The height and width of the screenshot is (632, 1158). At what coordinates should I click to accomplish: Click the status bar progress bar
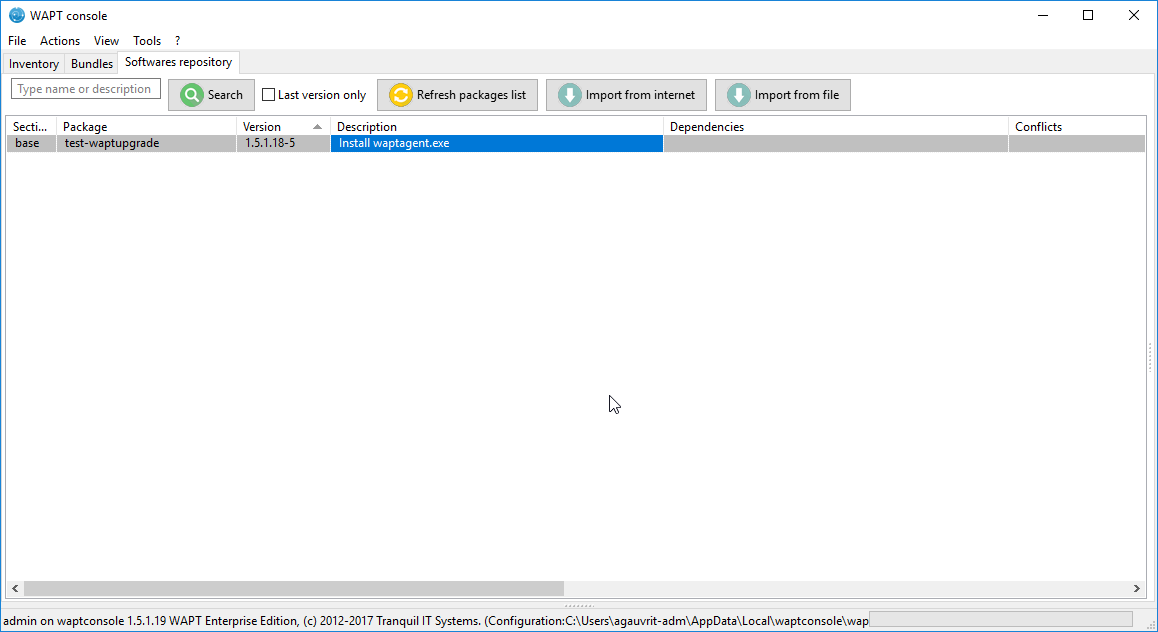tap(1001, 619)
